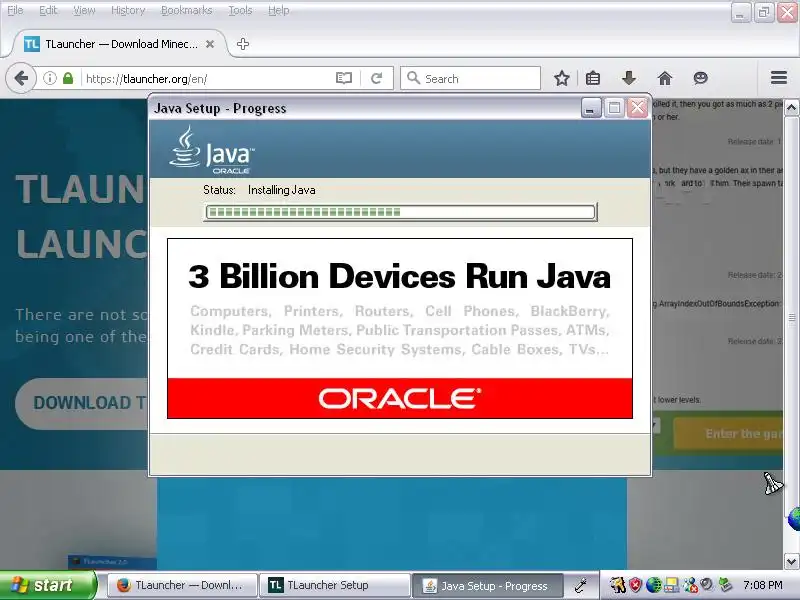This screenshot has width=800, height=600.
Task: Click the pen icon beside the taskbar
Action: 581,585
